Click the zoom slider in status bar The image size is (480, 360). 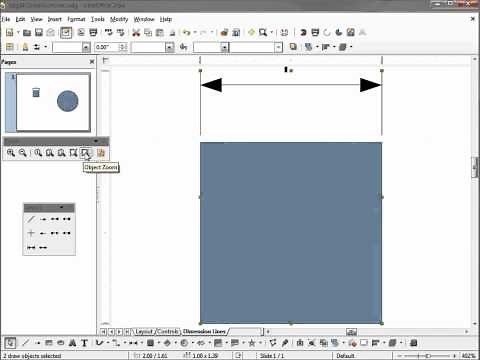428,356
